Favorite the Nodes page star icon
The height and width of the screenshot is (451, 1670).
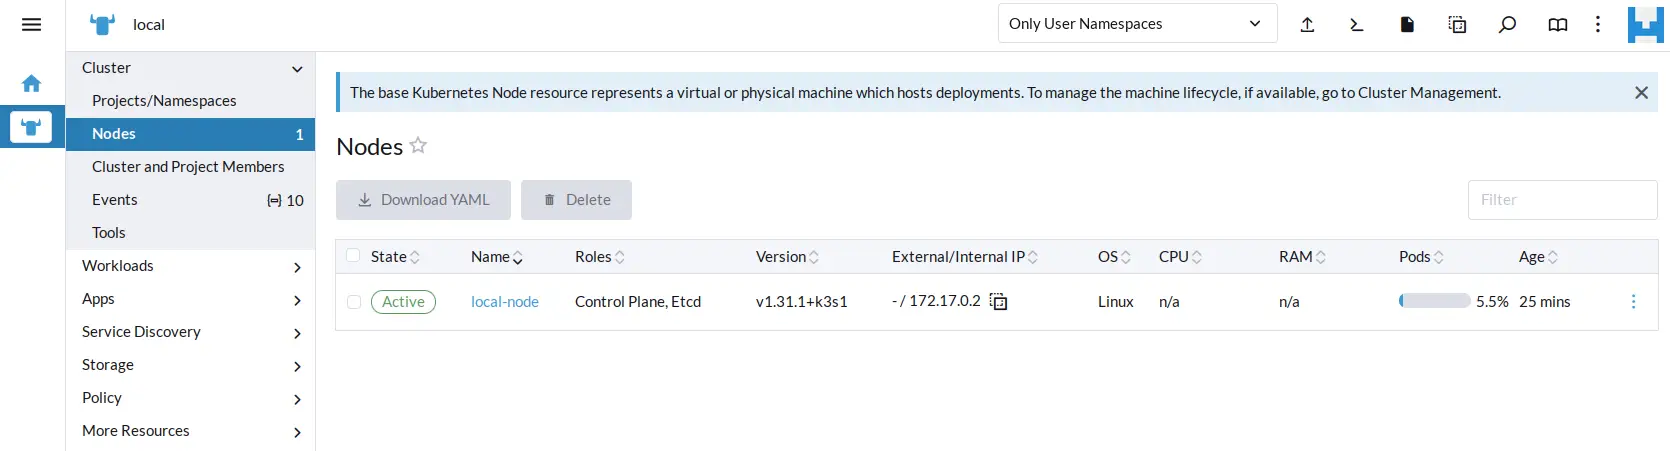418,146
